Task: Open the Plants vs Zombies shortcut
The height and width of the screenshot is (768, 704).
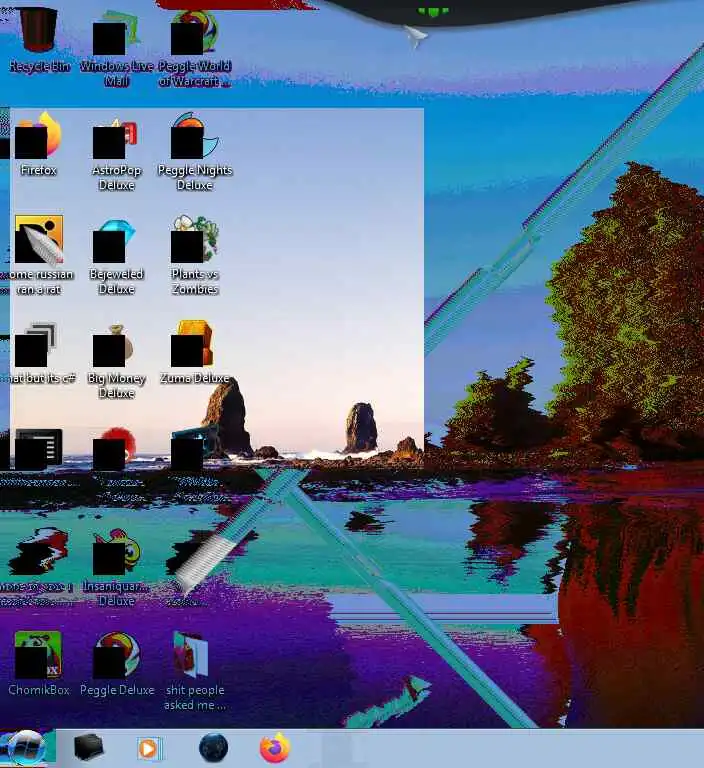Action: [194, 239]
